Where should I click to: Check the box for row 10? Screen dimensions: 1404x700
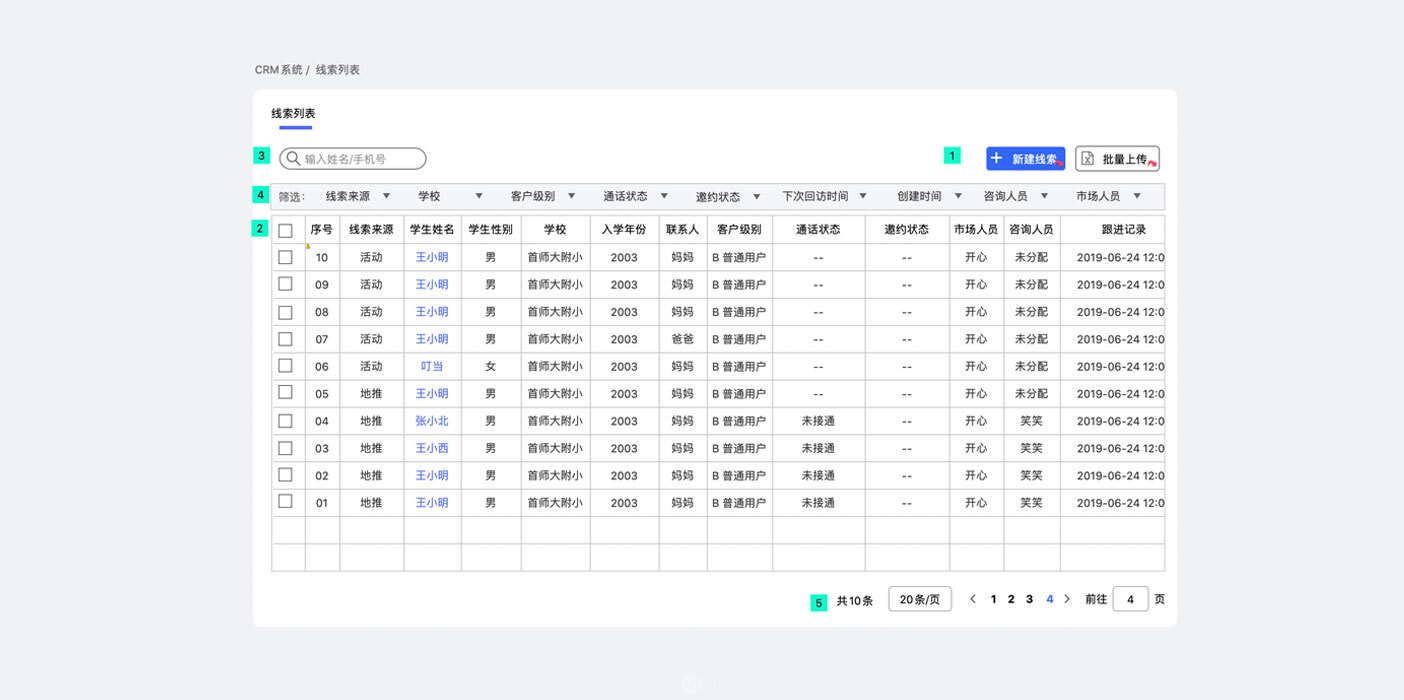(285, 257)
